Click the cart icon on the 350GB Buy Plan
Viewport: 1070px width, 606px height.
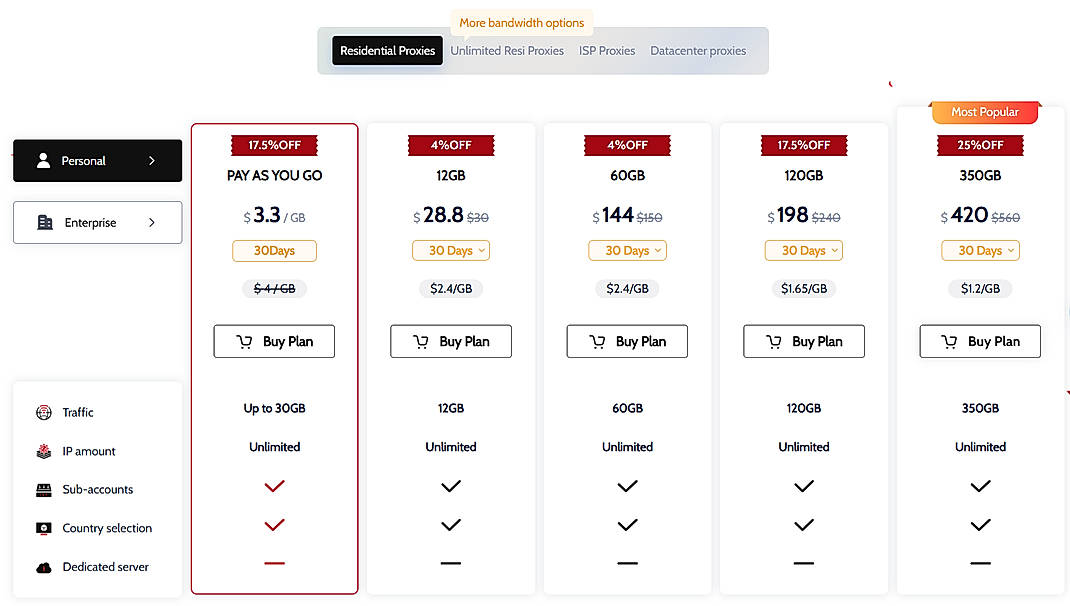pyautogui.click(x=949, y=341)
